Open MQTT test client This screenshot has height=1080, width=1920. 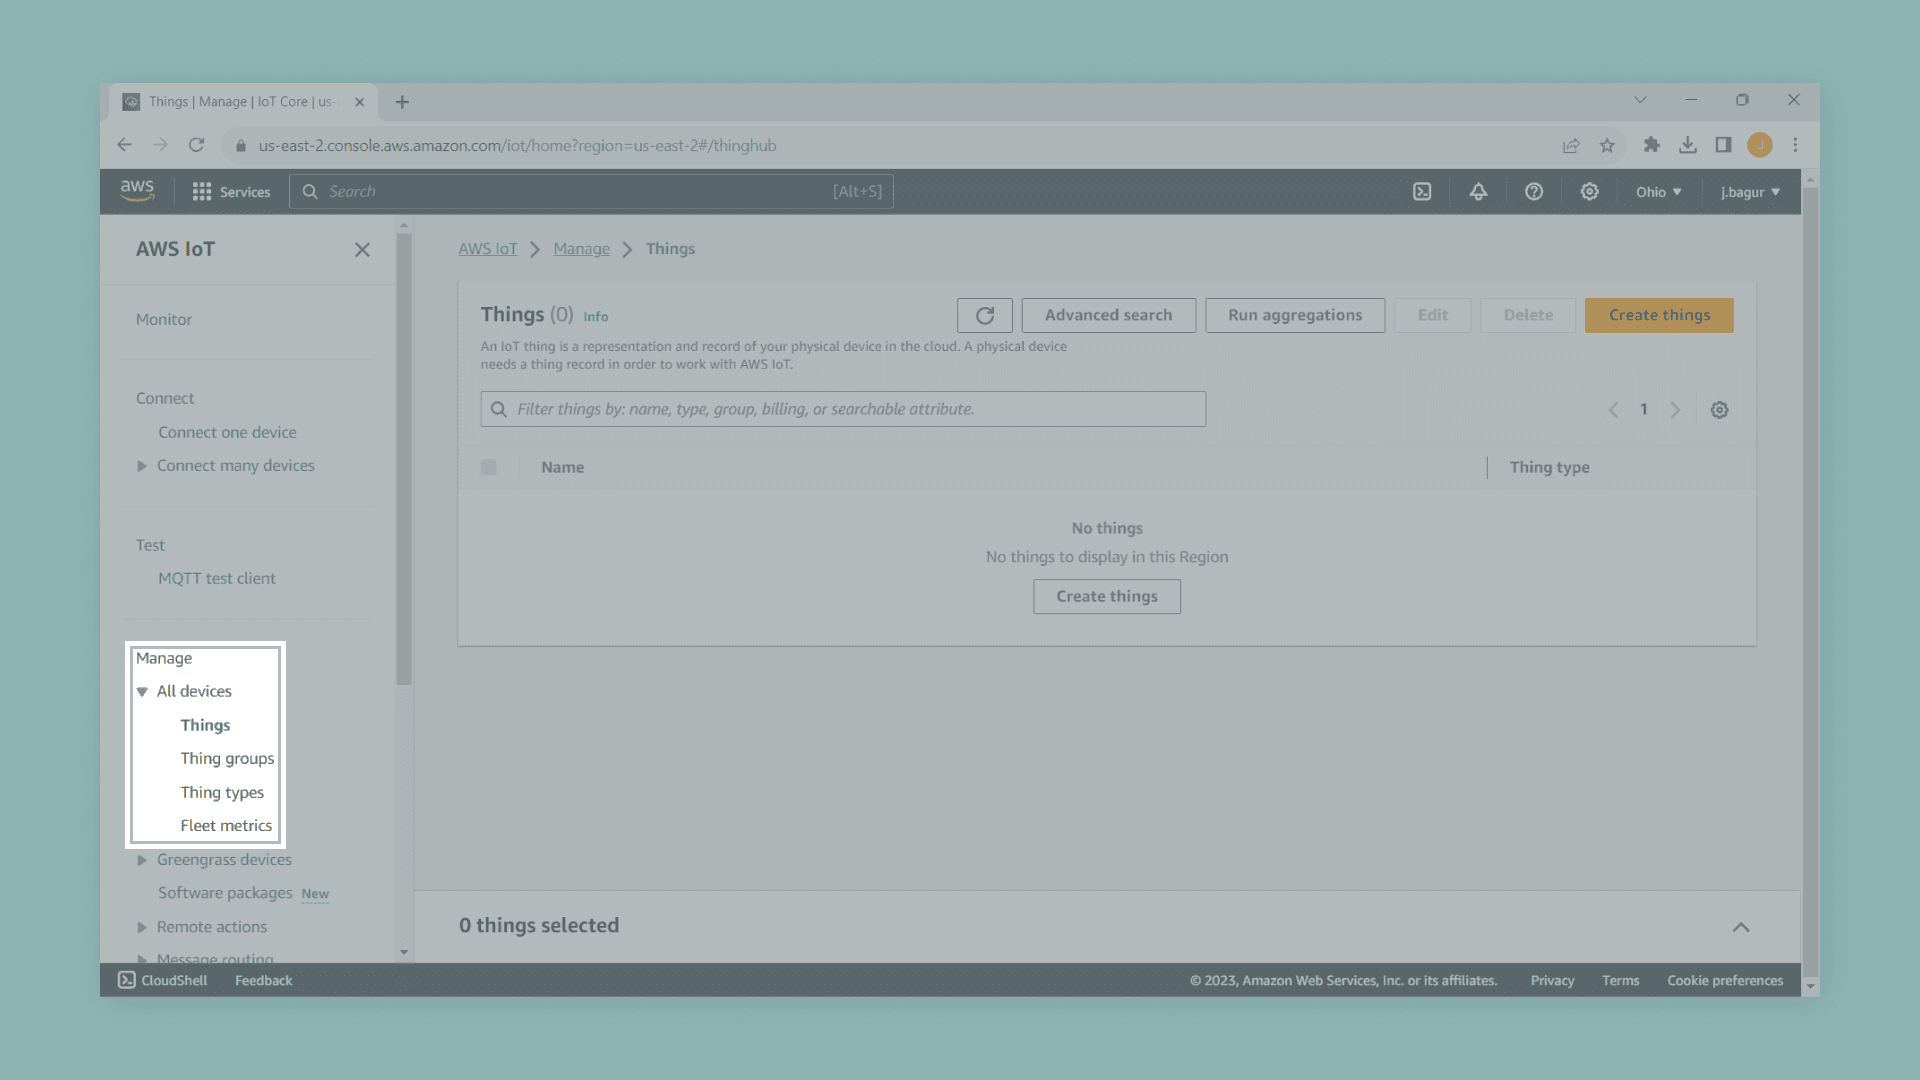(217, 578)
